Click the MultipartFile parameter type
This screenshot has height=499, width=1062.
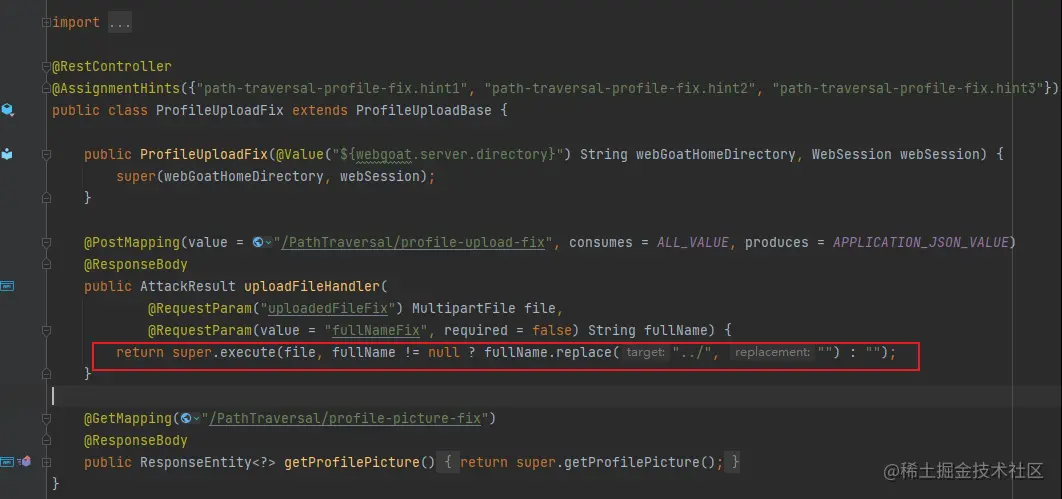[464, 309]
